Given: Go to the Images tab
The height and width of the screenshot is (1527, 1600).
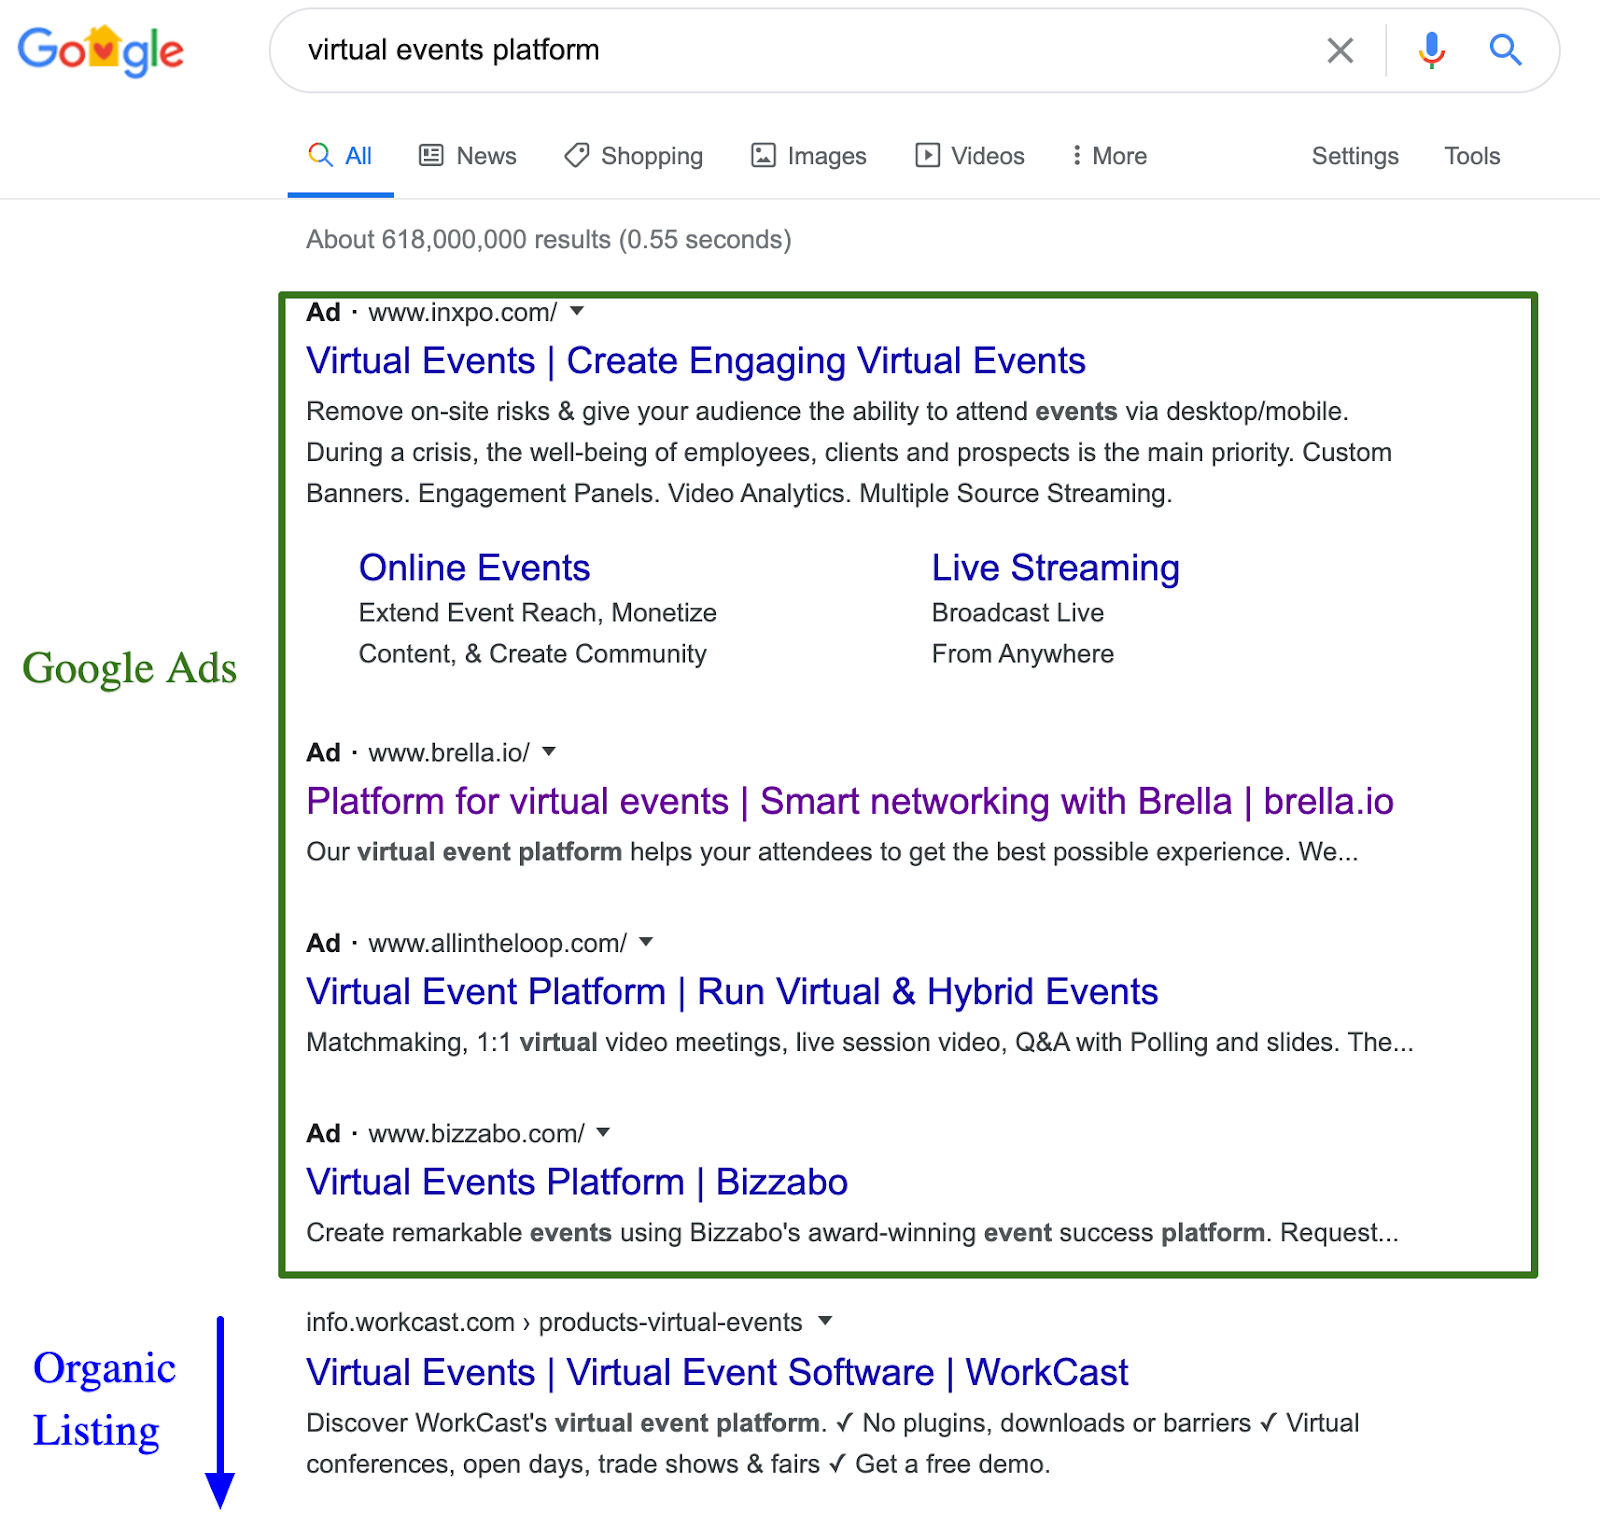Looking at the screenshot, I should [x=808, y=156].
